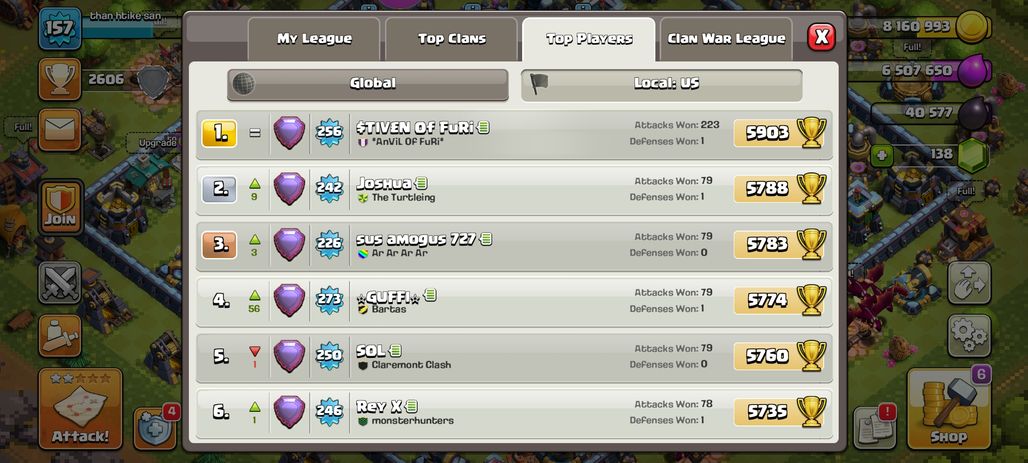Open the mail inbox icon
The height and width of the screenshot is (463, 1028).
tap(60, 130)
